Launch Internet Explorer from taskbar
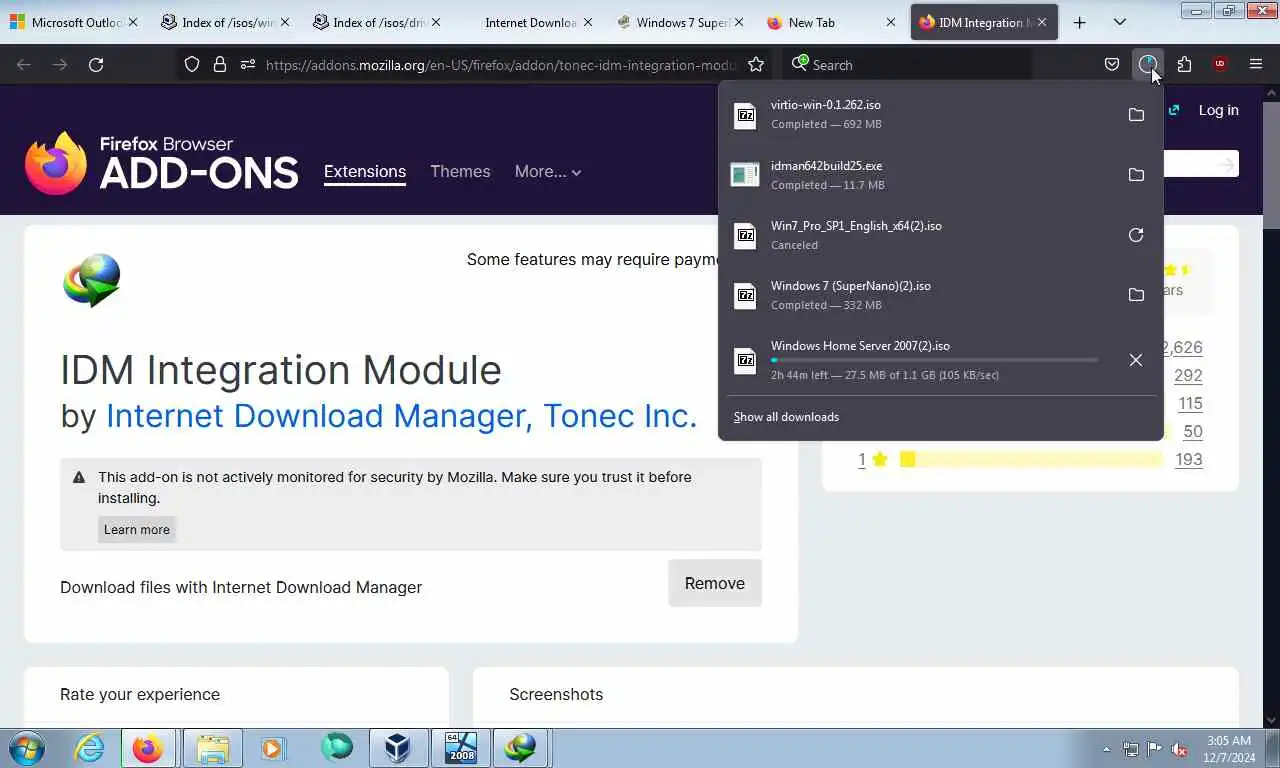Viewport: 1280px width, 768px height. tap(89, 748)
